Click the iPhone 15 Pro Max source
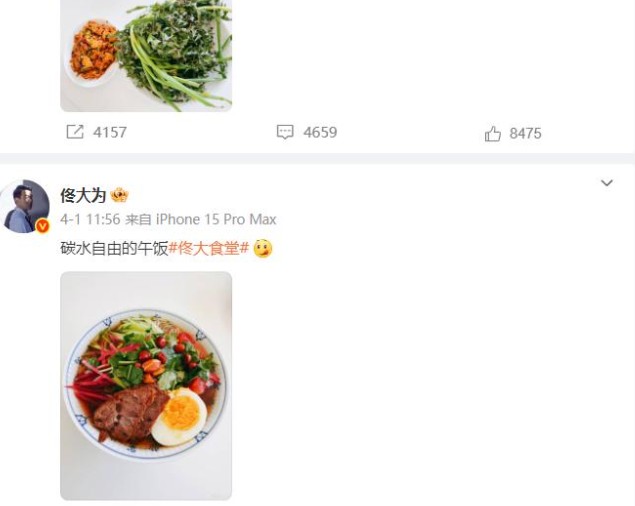The width and height of the screenshot is (635, 506). (216, 219)
